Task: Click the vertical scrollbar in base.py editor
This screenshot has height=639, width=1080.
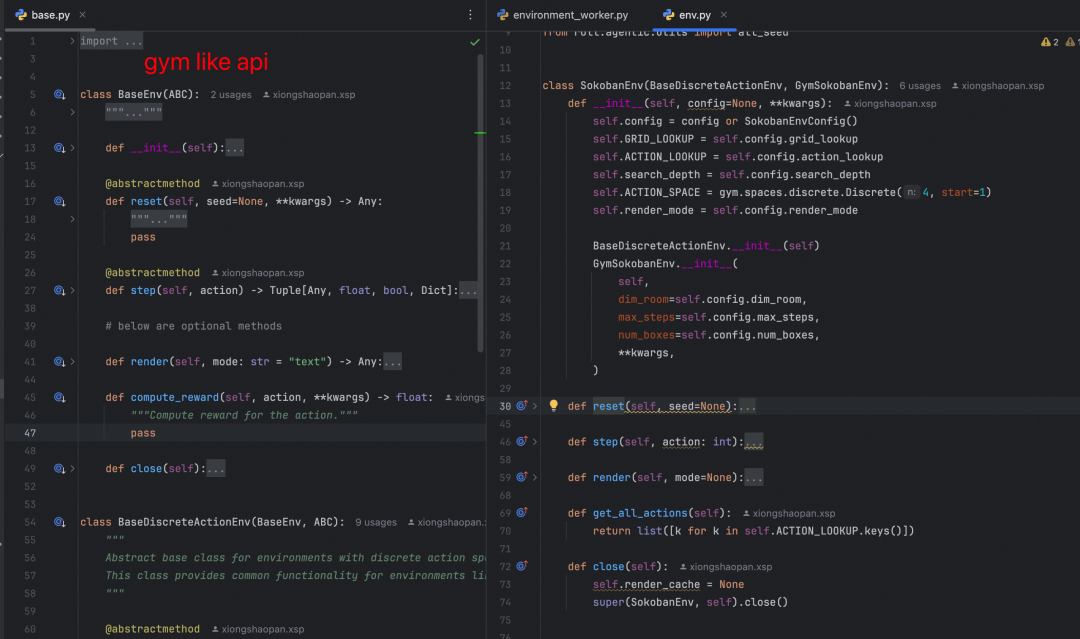Action: (480, 200)
